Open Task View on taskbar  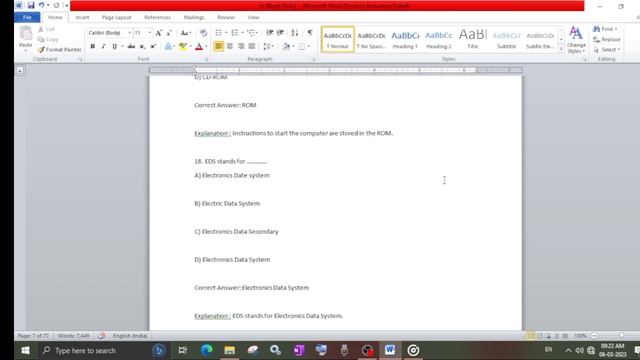(x=182, y=350)
